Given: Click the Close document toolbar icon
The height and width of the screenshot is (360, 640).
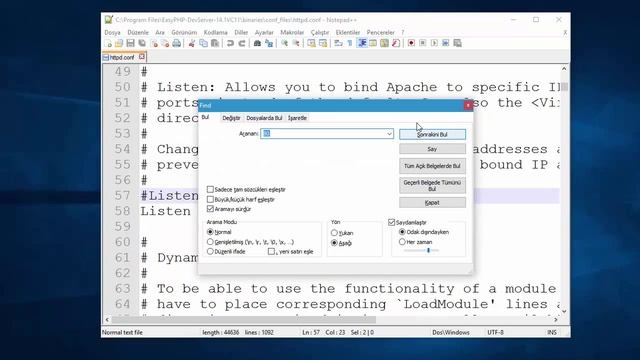Looking at the screenshot, I should click(x=154, y=43).
